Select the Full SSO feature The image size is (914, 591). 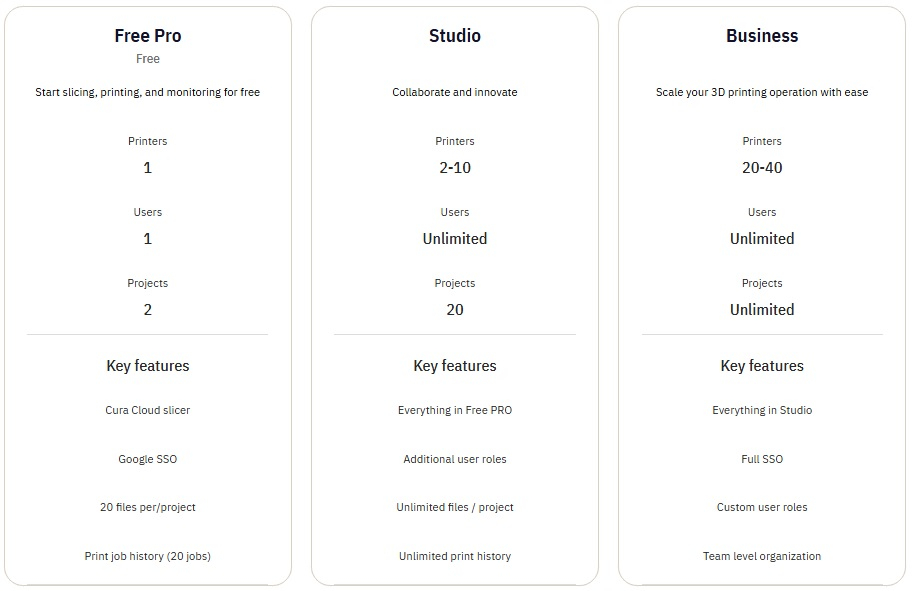(x=762, y=459)
